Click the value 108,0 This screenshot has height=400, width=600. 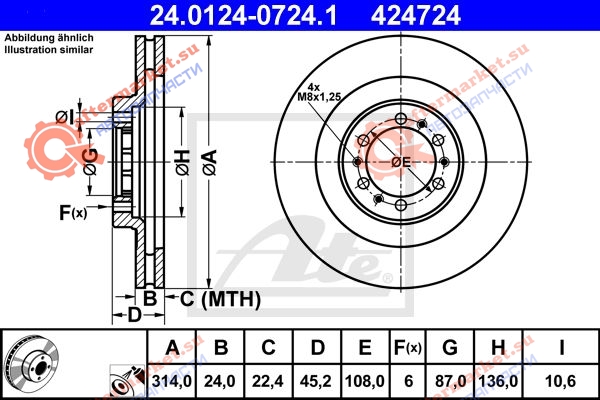[x=365, y=381]
